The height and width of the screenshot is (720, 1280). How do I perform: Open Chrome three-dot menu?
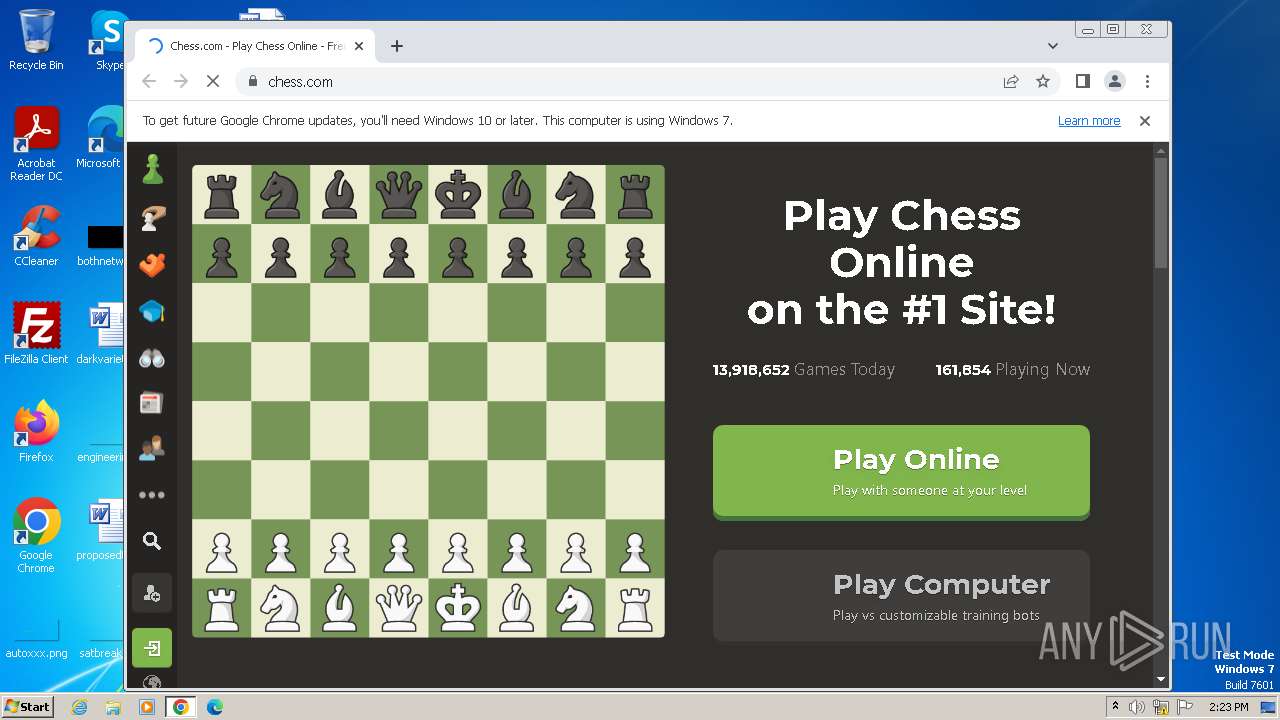(x=1147, y=81)
